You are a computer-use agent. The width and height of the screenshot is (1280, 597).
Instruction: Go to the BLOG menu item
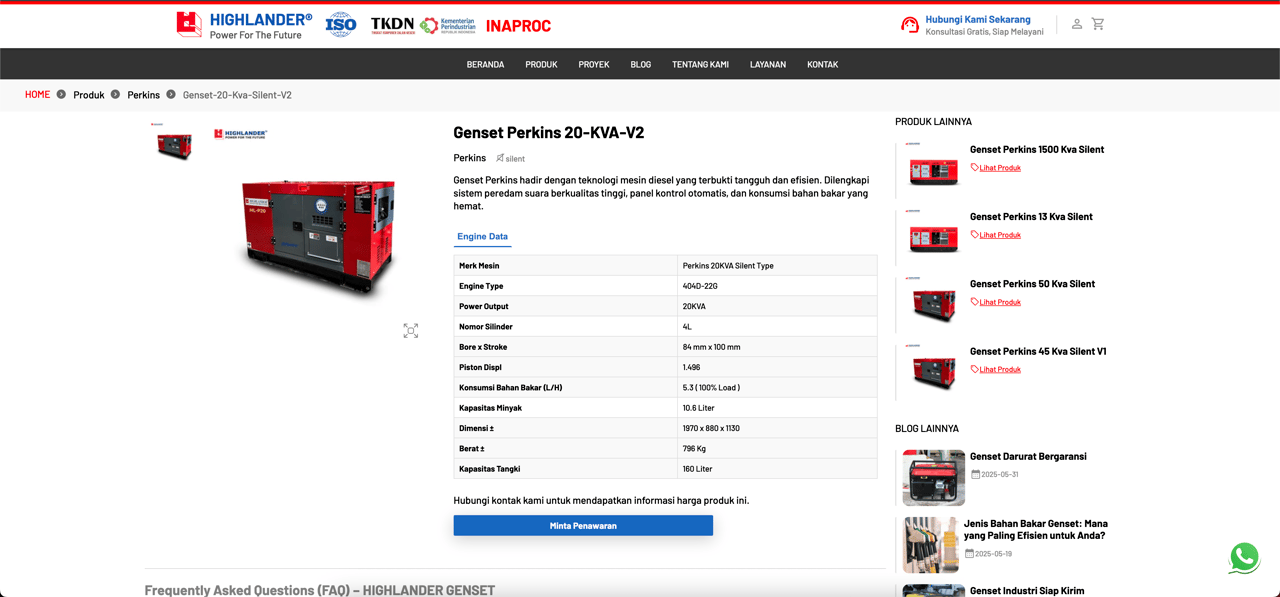point(640,64)
